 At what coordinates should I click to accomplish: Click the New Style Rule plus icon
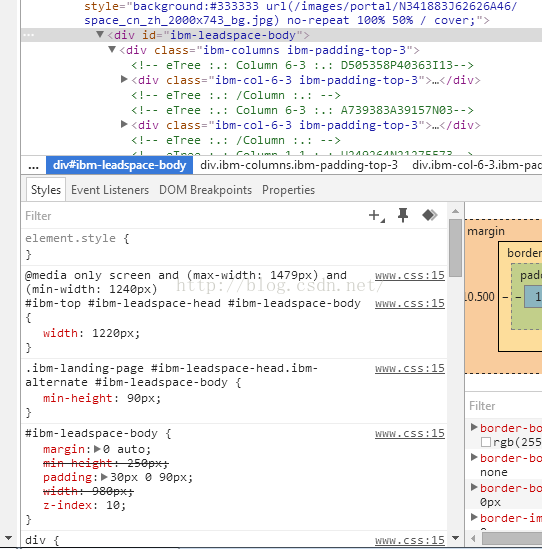[x=376, y=216]
